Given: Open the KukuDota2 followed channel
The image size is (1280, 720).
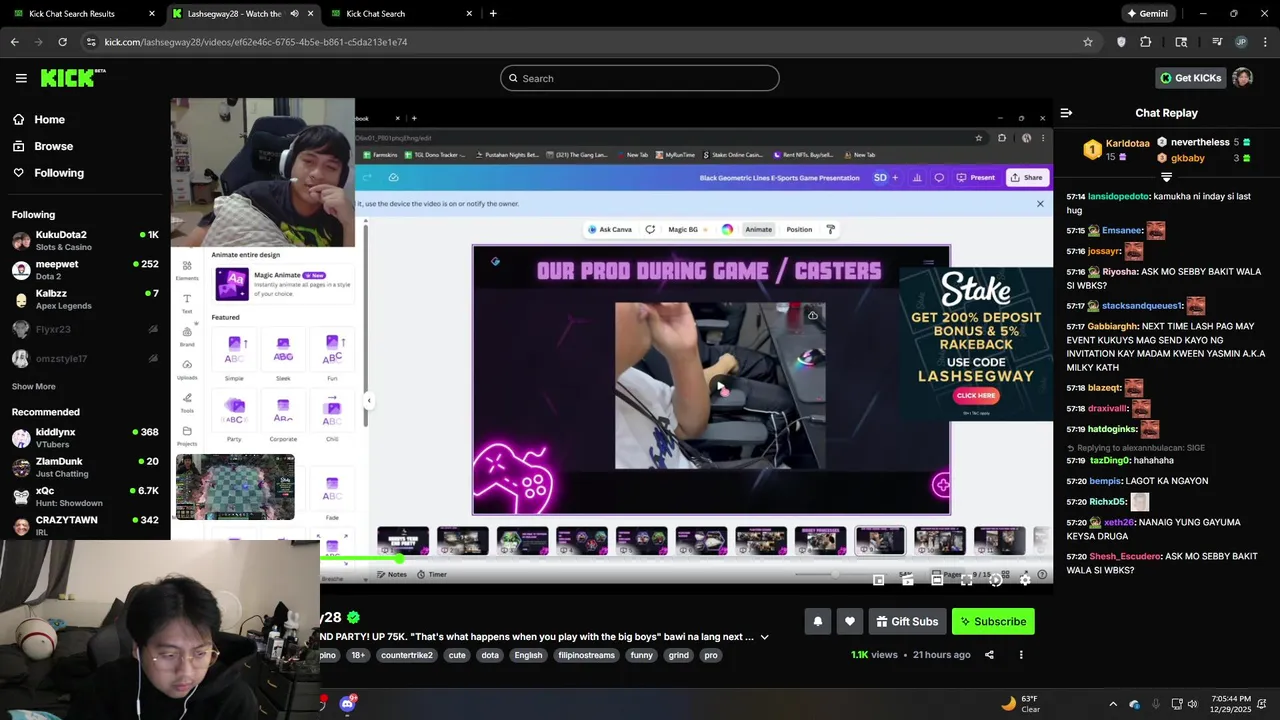Looking at the screenshot, I should 85,240.
